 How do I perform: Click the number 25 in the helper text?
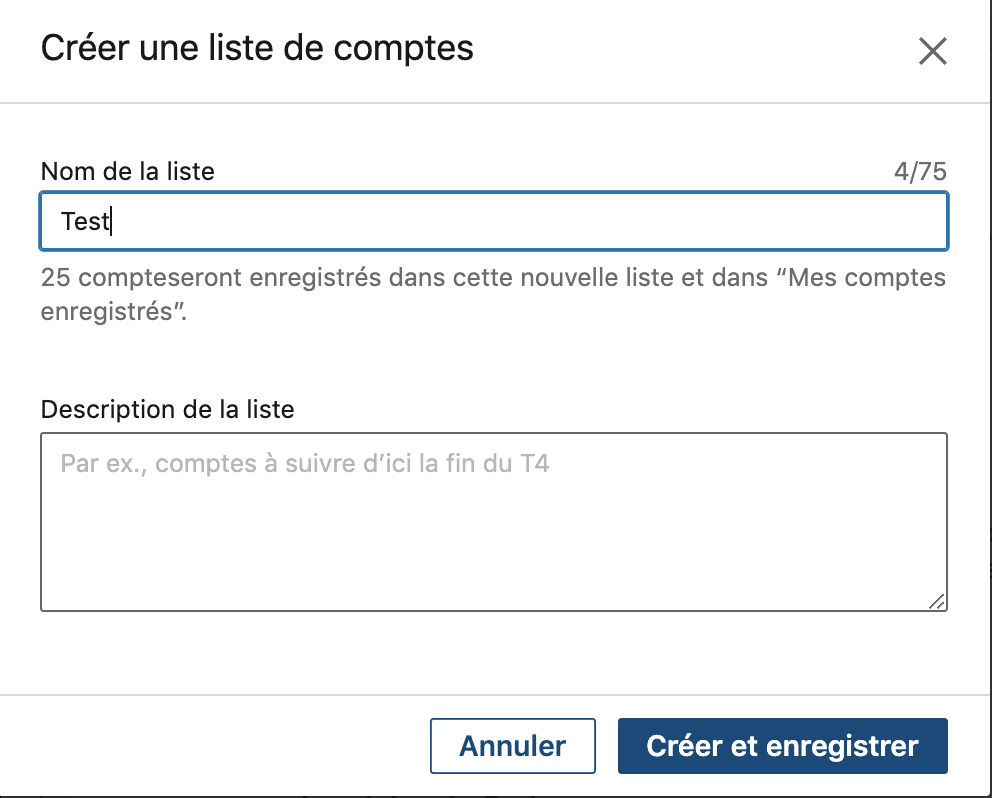(x=56, y=278)
